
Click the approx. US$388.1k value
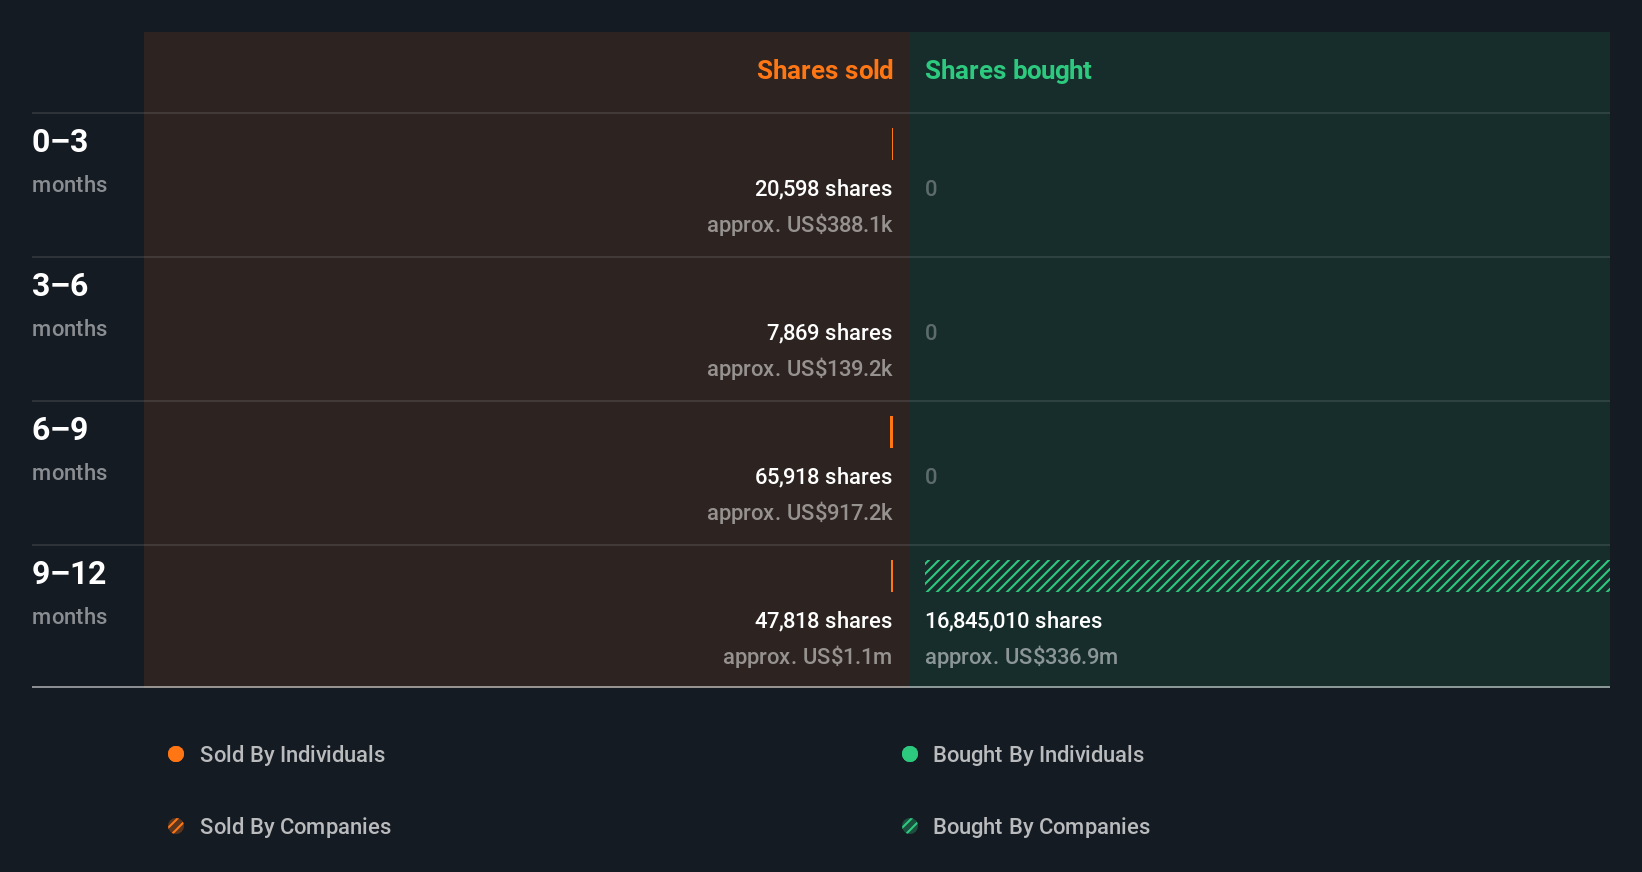pyautogui.click(x=799, y=224)
